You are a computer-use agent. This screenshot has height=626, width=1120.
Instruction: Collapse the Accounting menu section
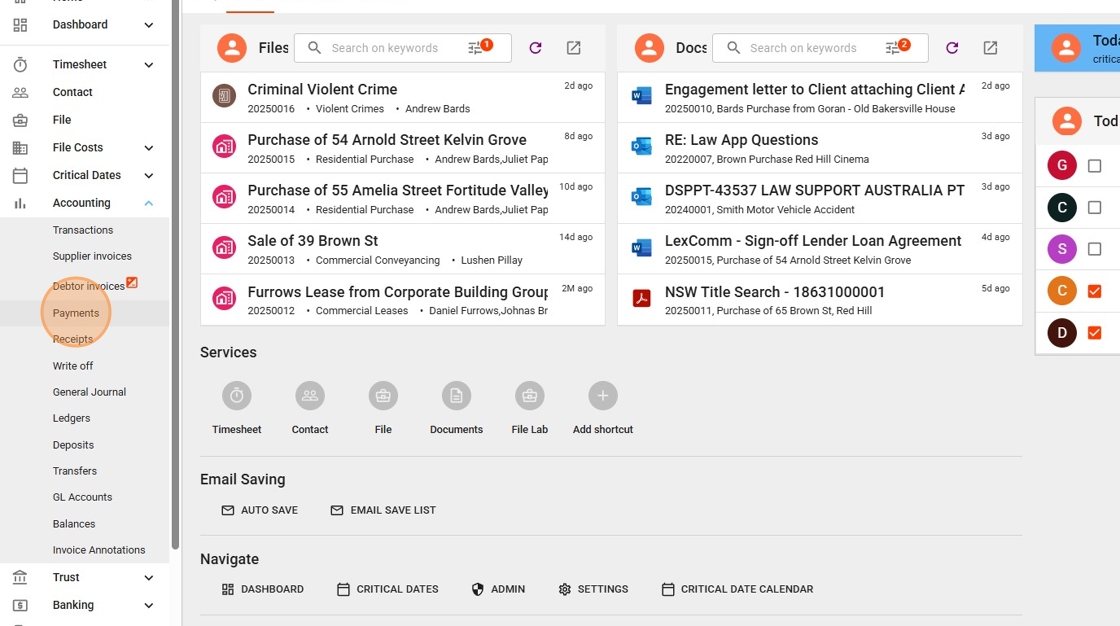click(149, 203)
